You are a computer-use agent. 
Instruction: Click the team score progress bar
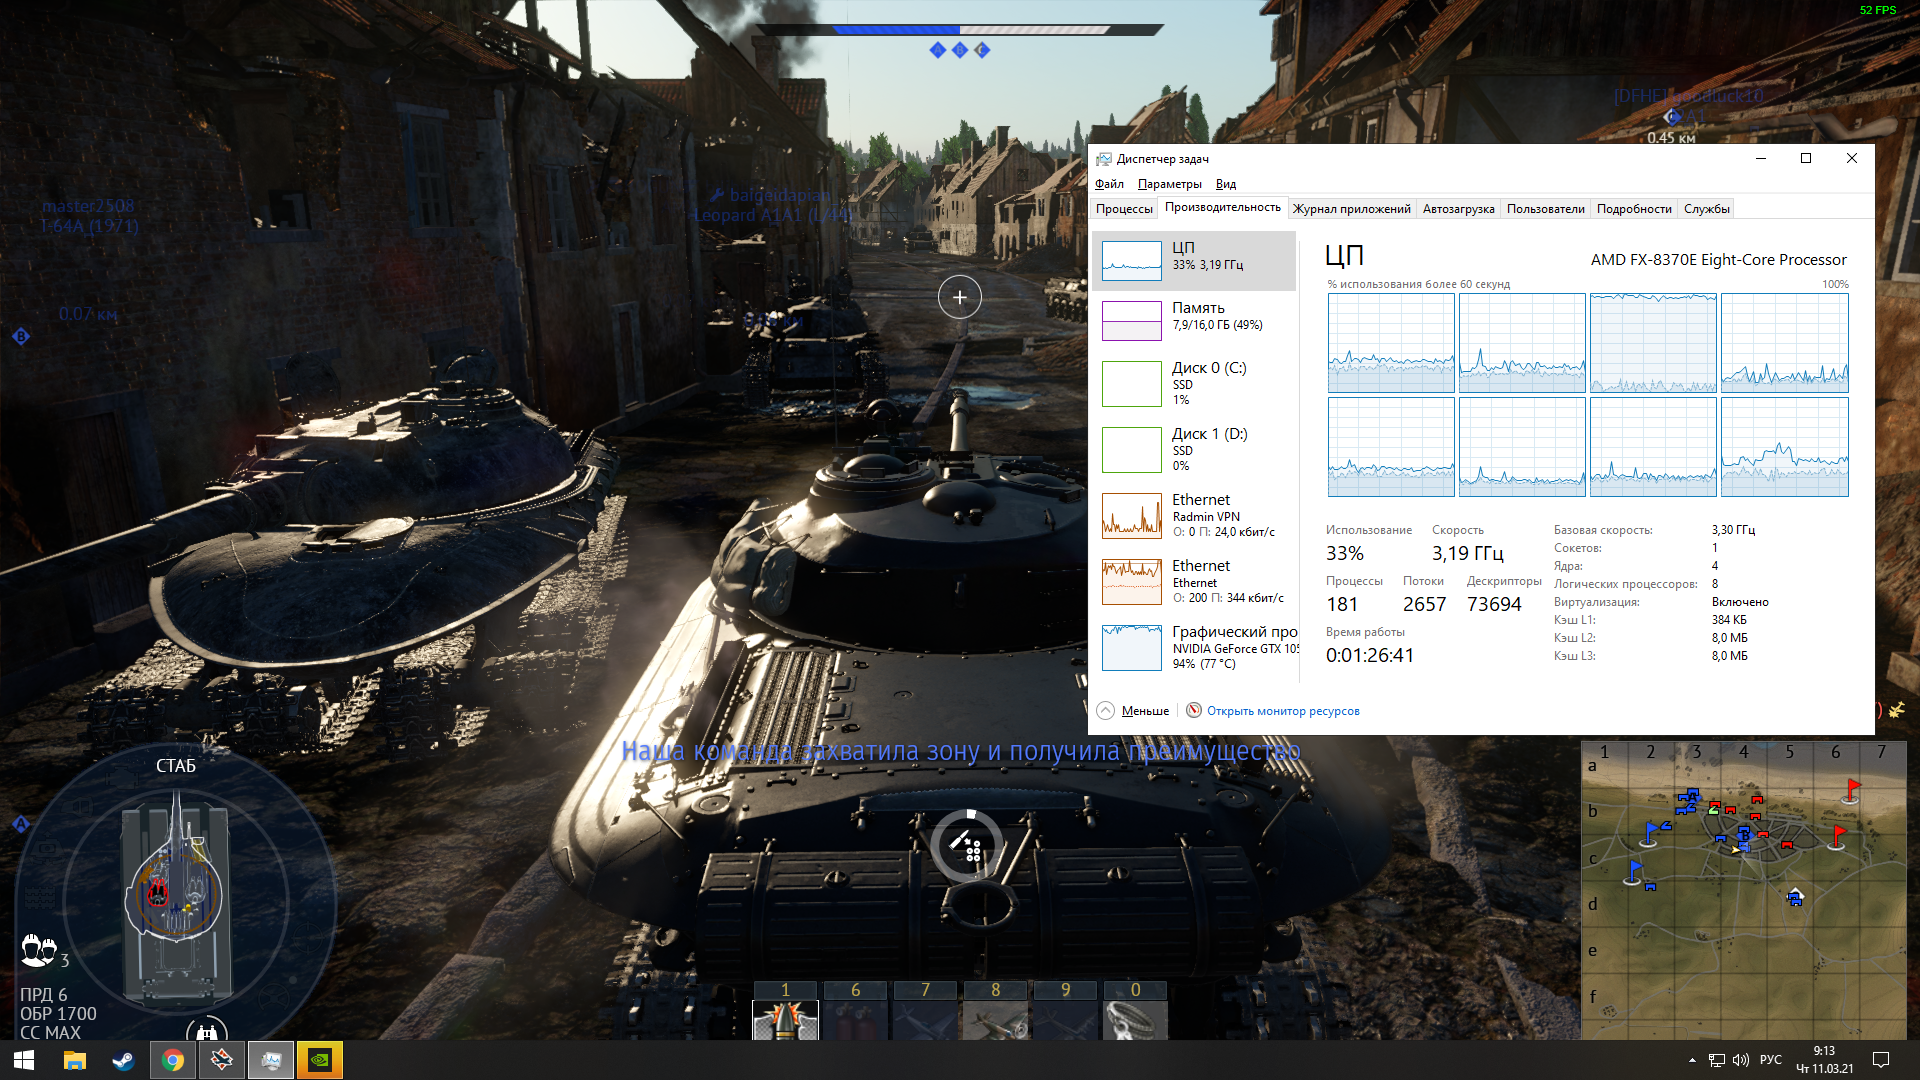point(960,30)
